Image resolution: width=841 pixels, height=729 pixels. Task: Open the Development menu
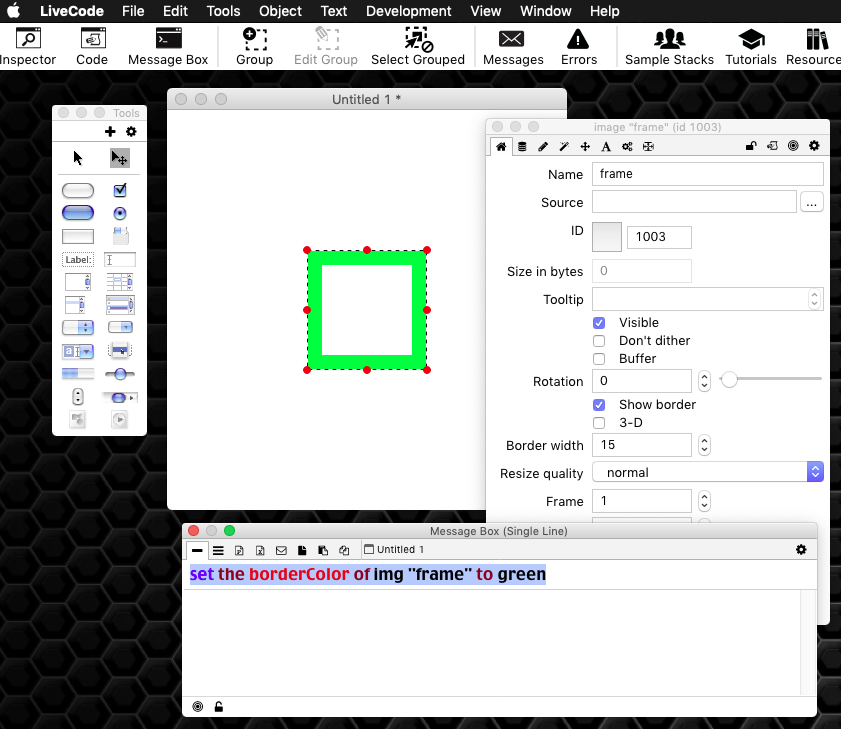(x=408, y=11)
